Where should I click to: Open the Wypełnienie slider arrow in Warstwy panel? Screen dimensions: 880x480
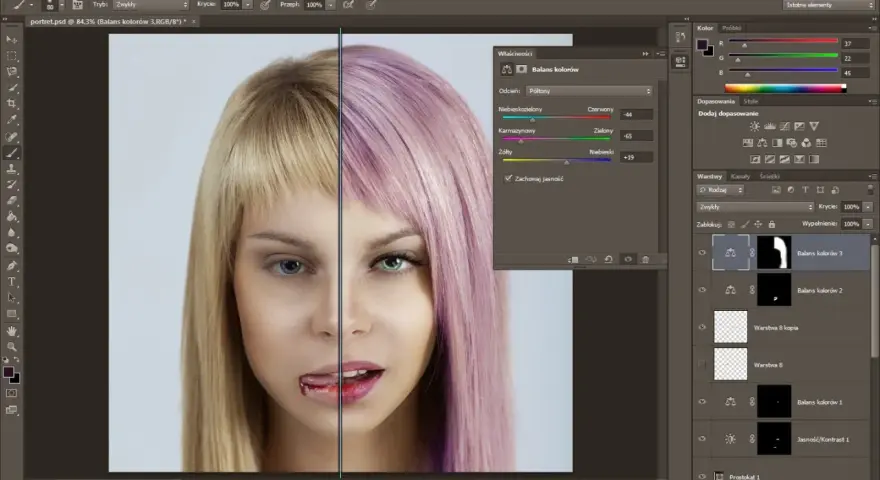[868, 224]
